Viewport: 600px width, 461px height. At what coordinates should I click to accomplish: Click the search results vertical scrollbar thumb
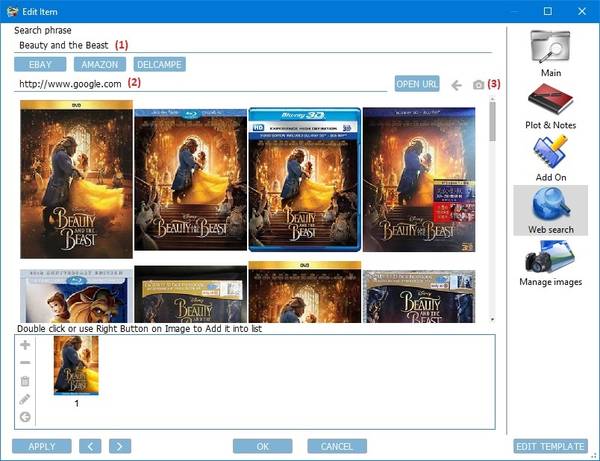[492, 122]
